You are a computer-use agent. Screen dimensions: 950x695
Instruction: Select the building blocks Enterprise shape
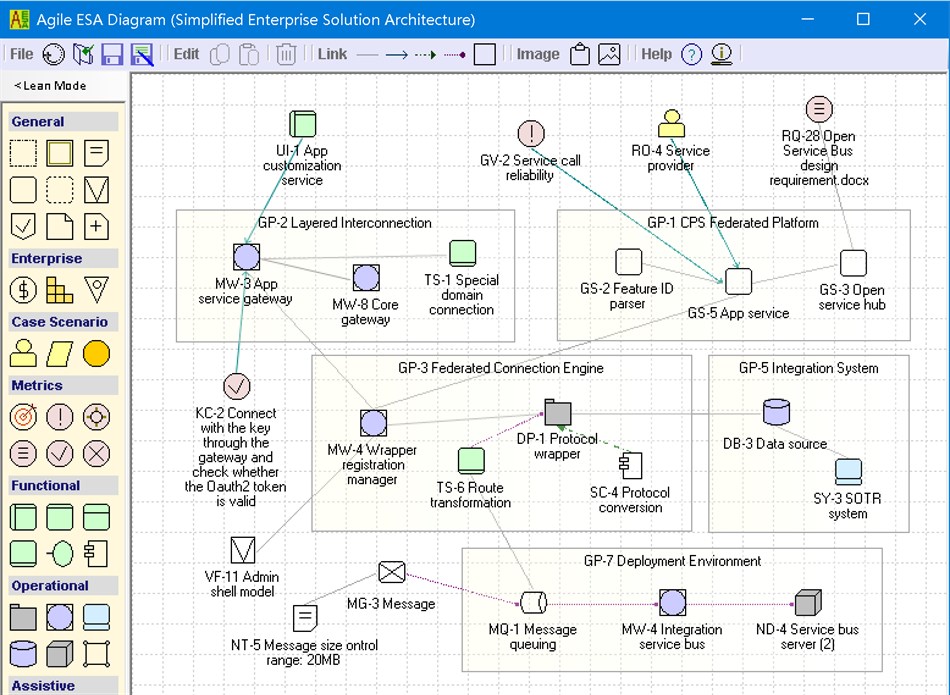[59, 290]
